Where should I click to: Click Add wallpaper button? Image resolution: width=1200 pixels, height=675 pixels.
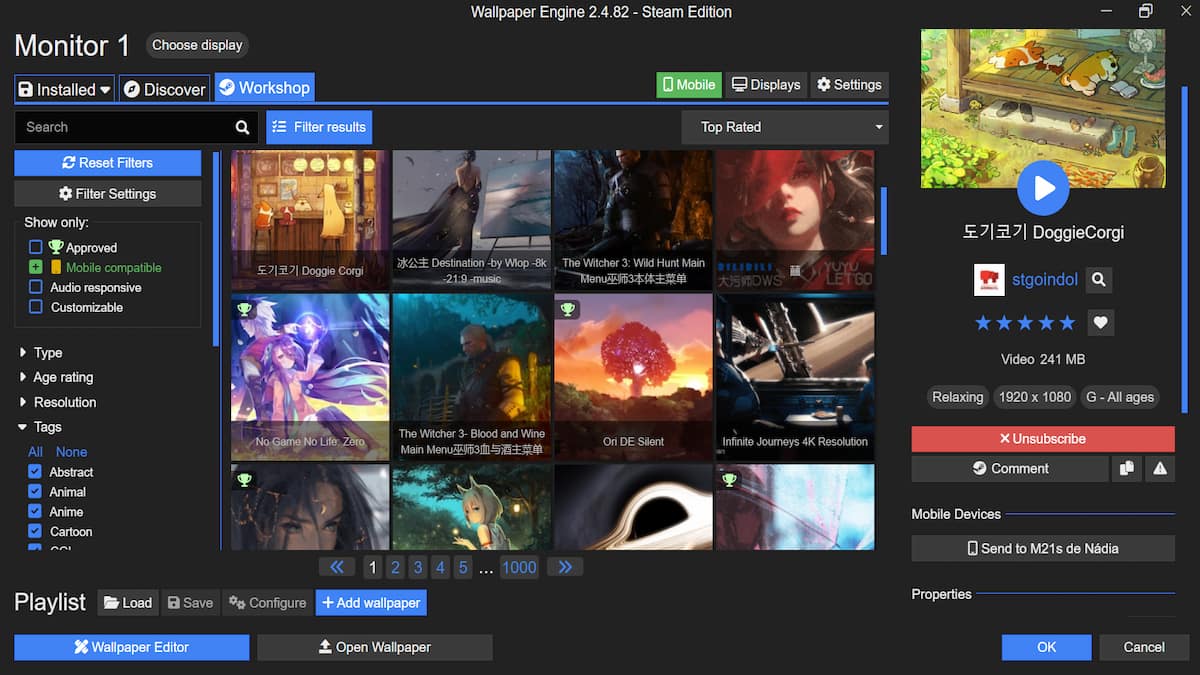[x=372, y=602]
